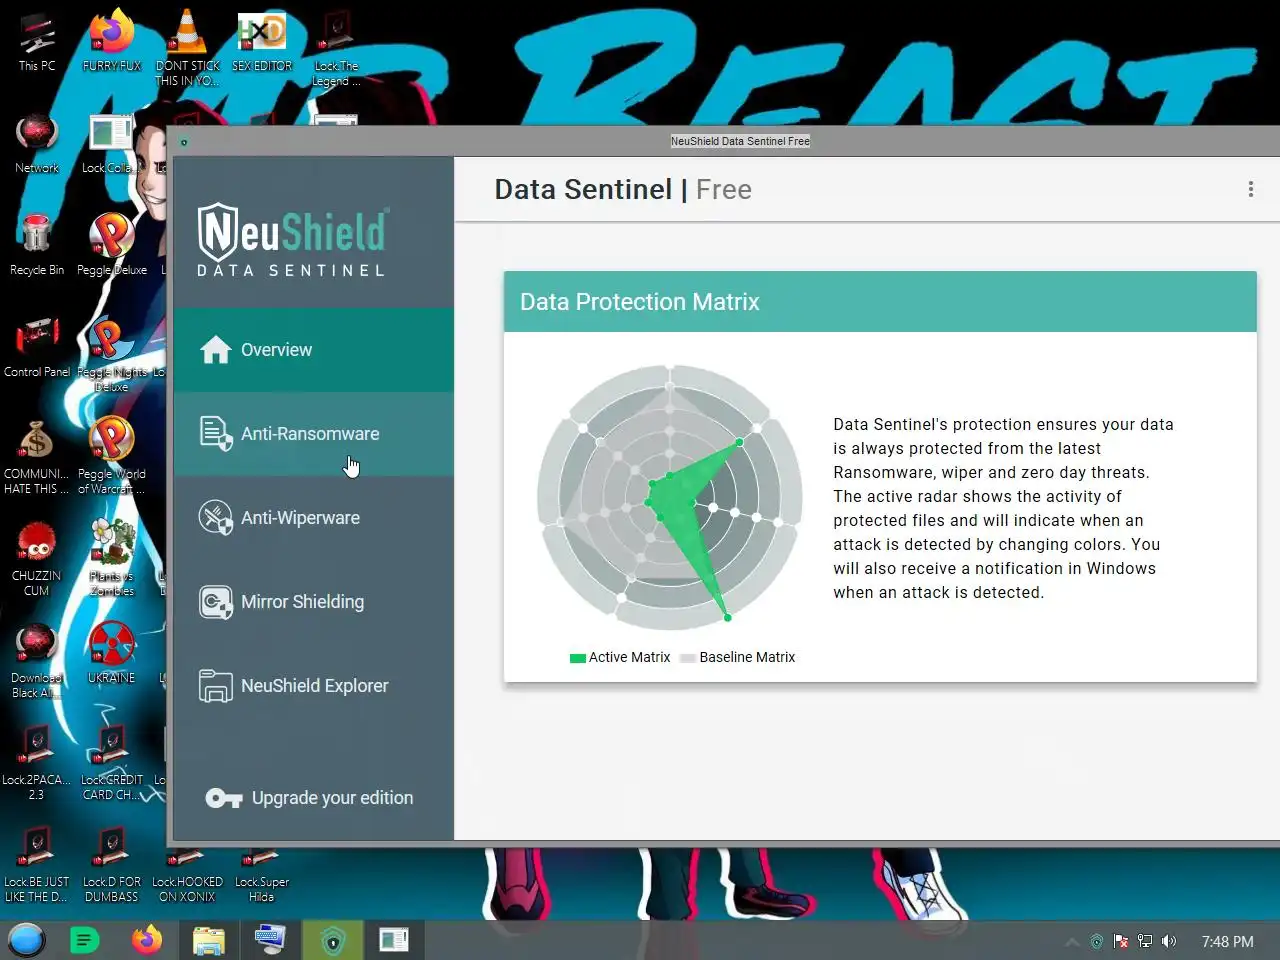
Task: Select the Lock.CREDIT CARD desktop icon
Action: pyautogui.click(x=112, y=762)
